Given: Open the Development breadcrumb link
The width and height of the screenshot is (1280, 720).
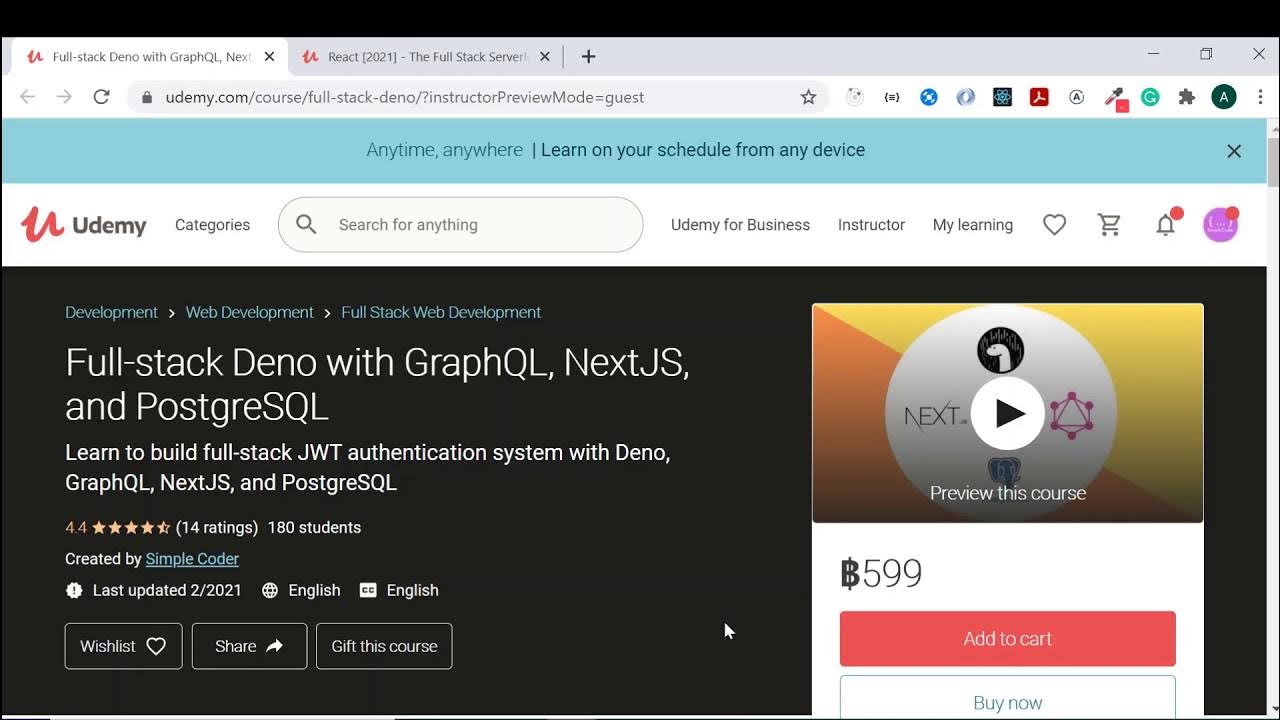Looking at the screenshot, I should [111, 312].
